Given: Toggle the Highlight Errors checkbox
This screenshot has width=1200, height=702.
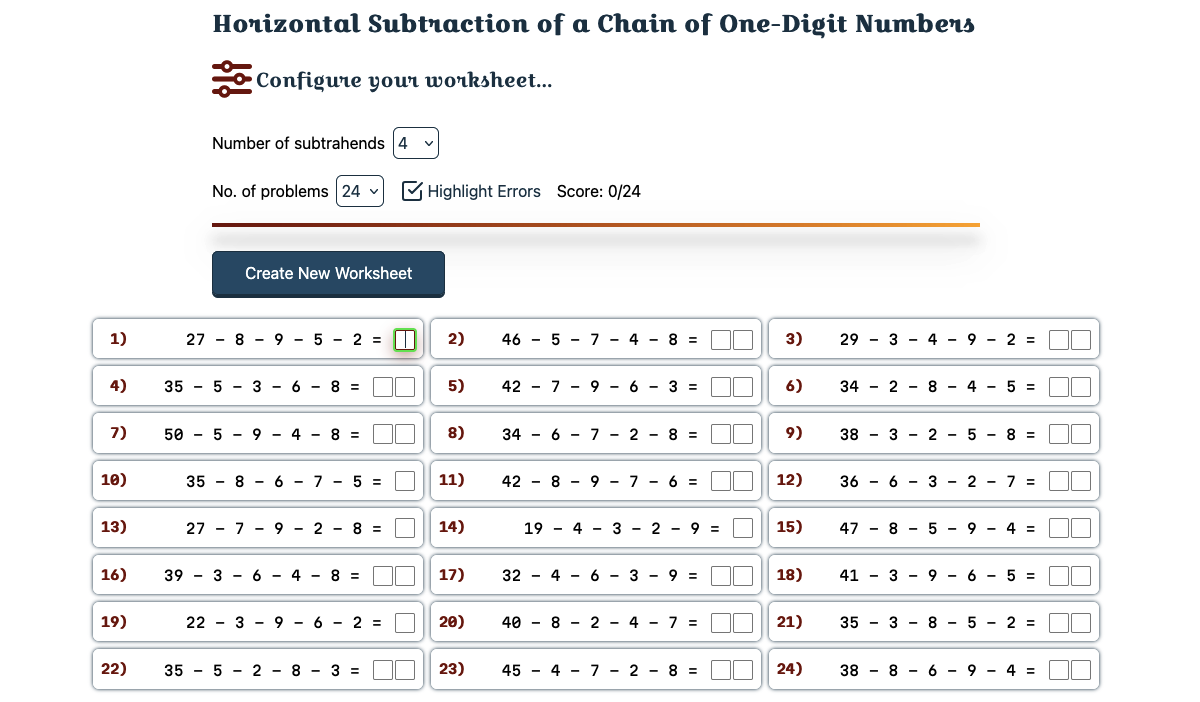Looking at the screenshot, I should click(412, 190).
